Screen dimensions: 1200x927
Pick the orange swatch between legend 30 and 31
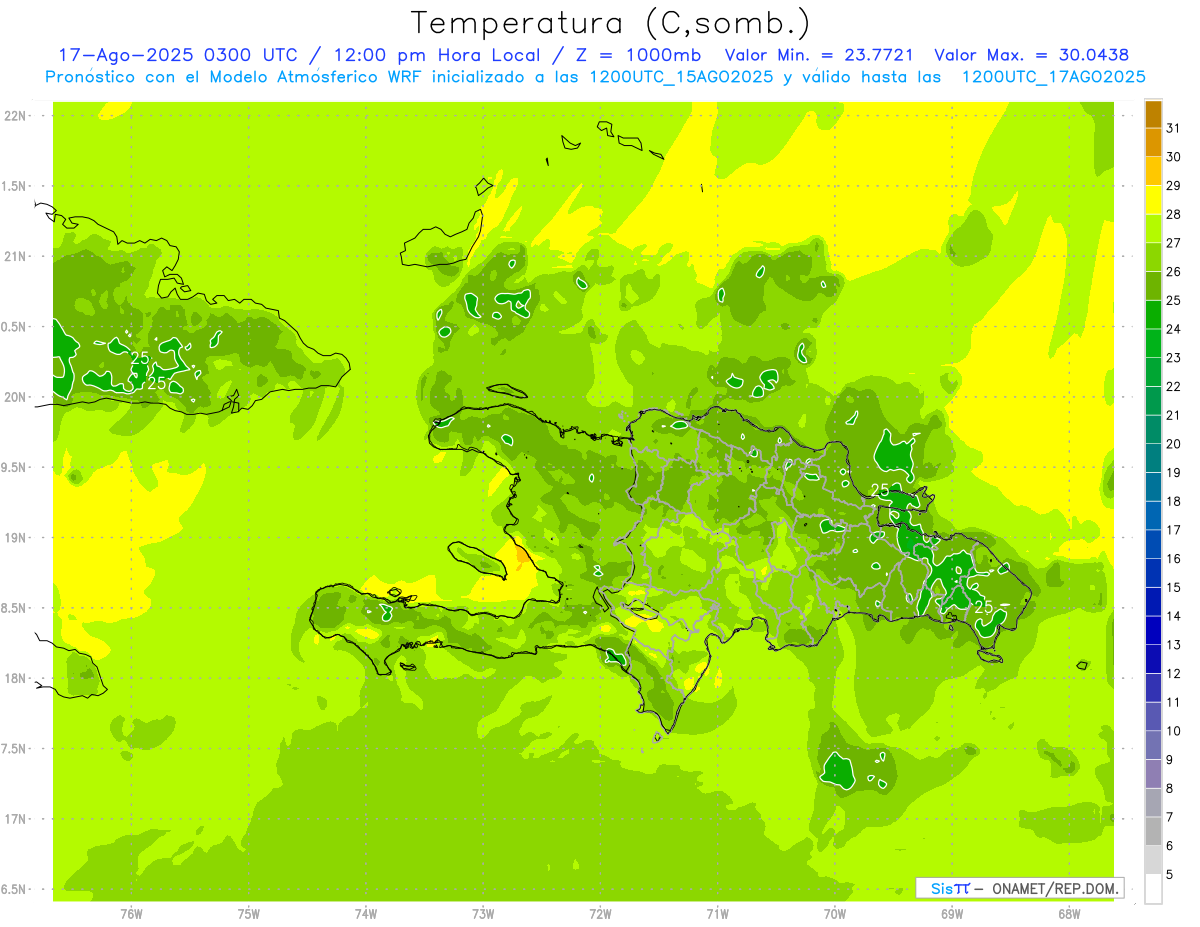[x=1153, y=143]
